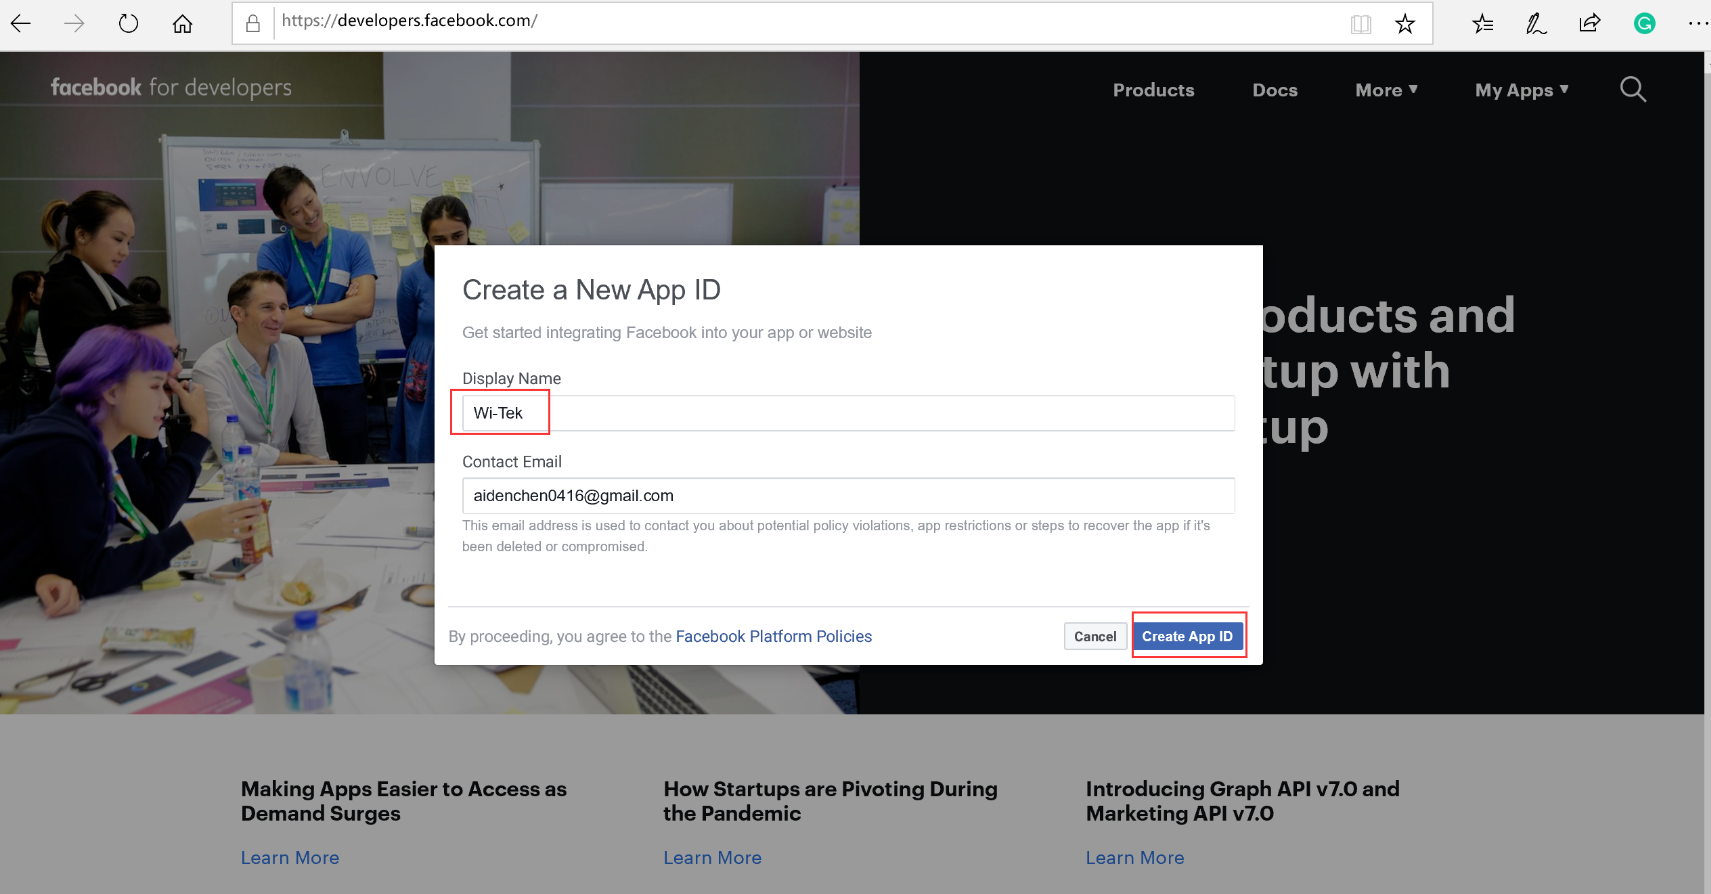This screenshot has height=894, width=1711.
Task: Learn More about Startups Pivoting article
Action: (712, 858)
